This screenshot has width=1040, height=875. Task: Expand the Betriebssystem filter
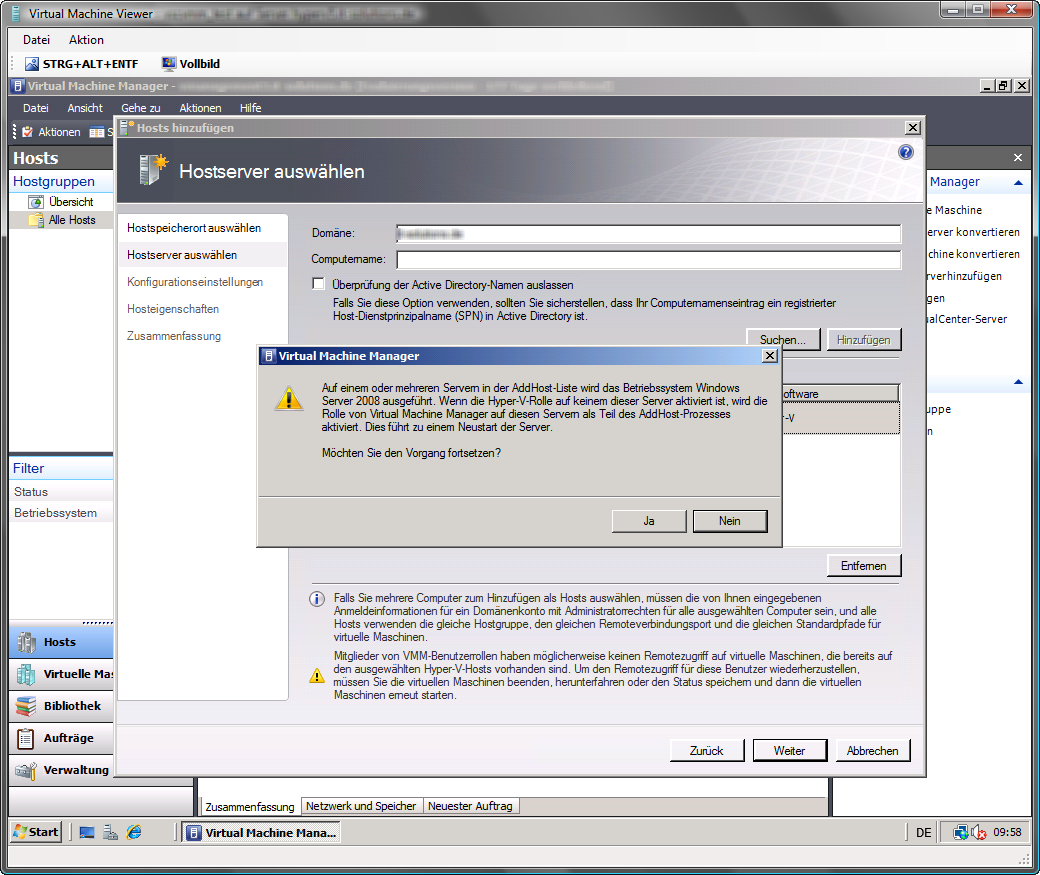pyautogui.click(x=56, y=513)
